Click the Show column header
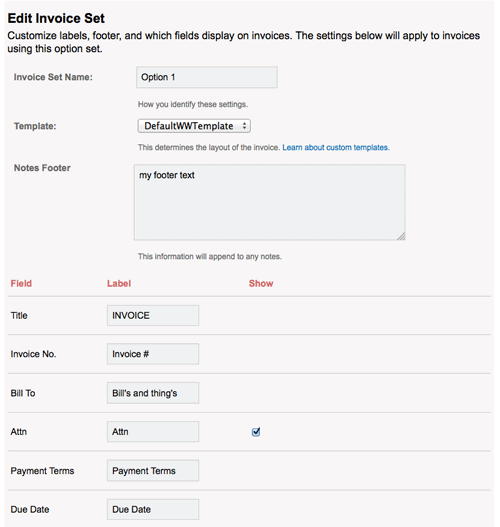This screenshot has width=500, height=527. pyautogui.click(x=261, y=284)
